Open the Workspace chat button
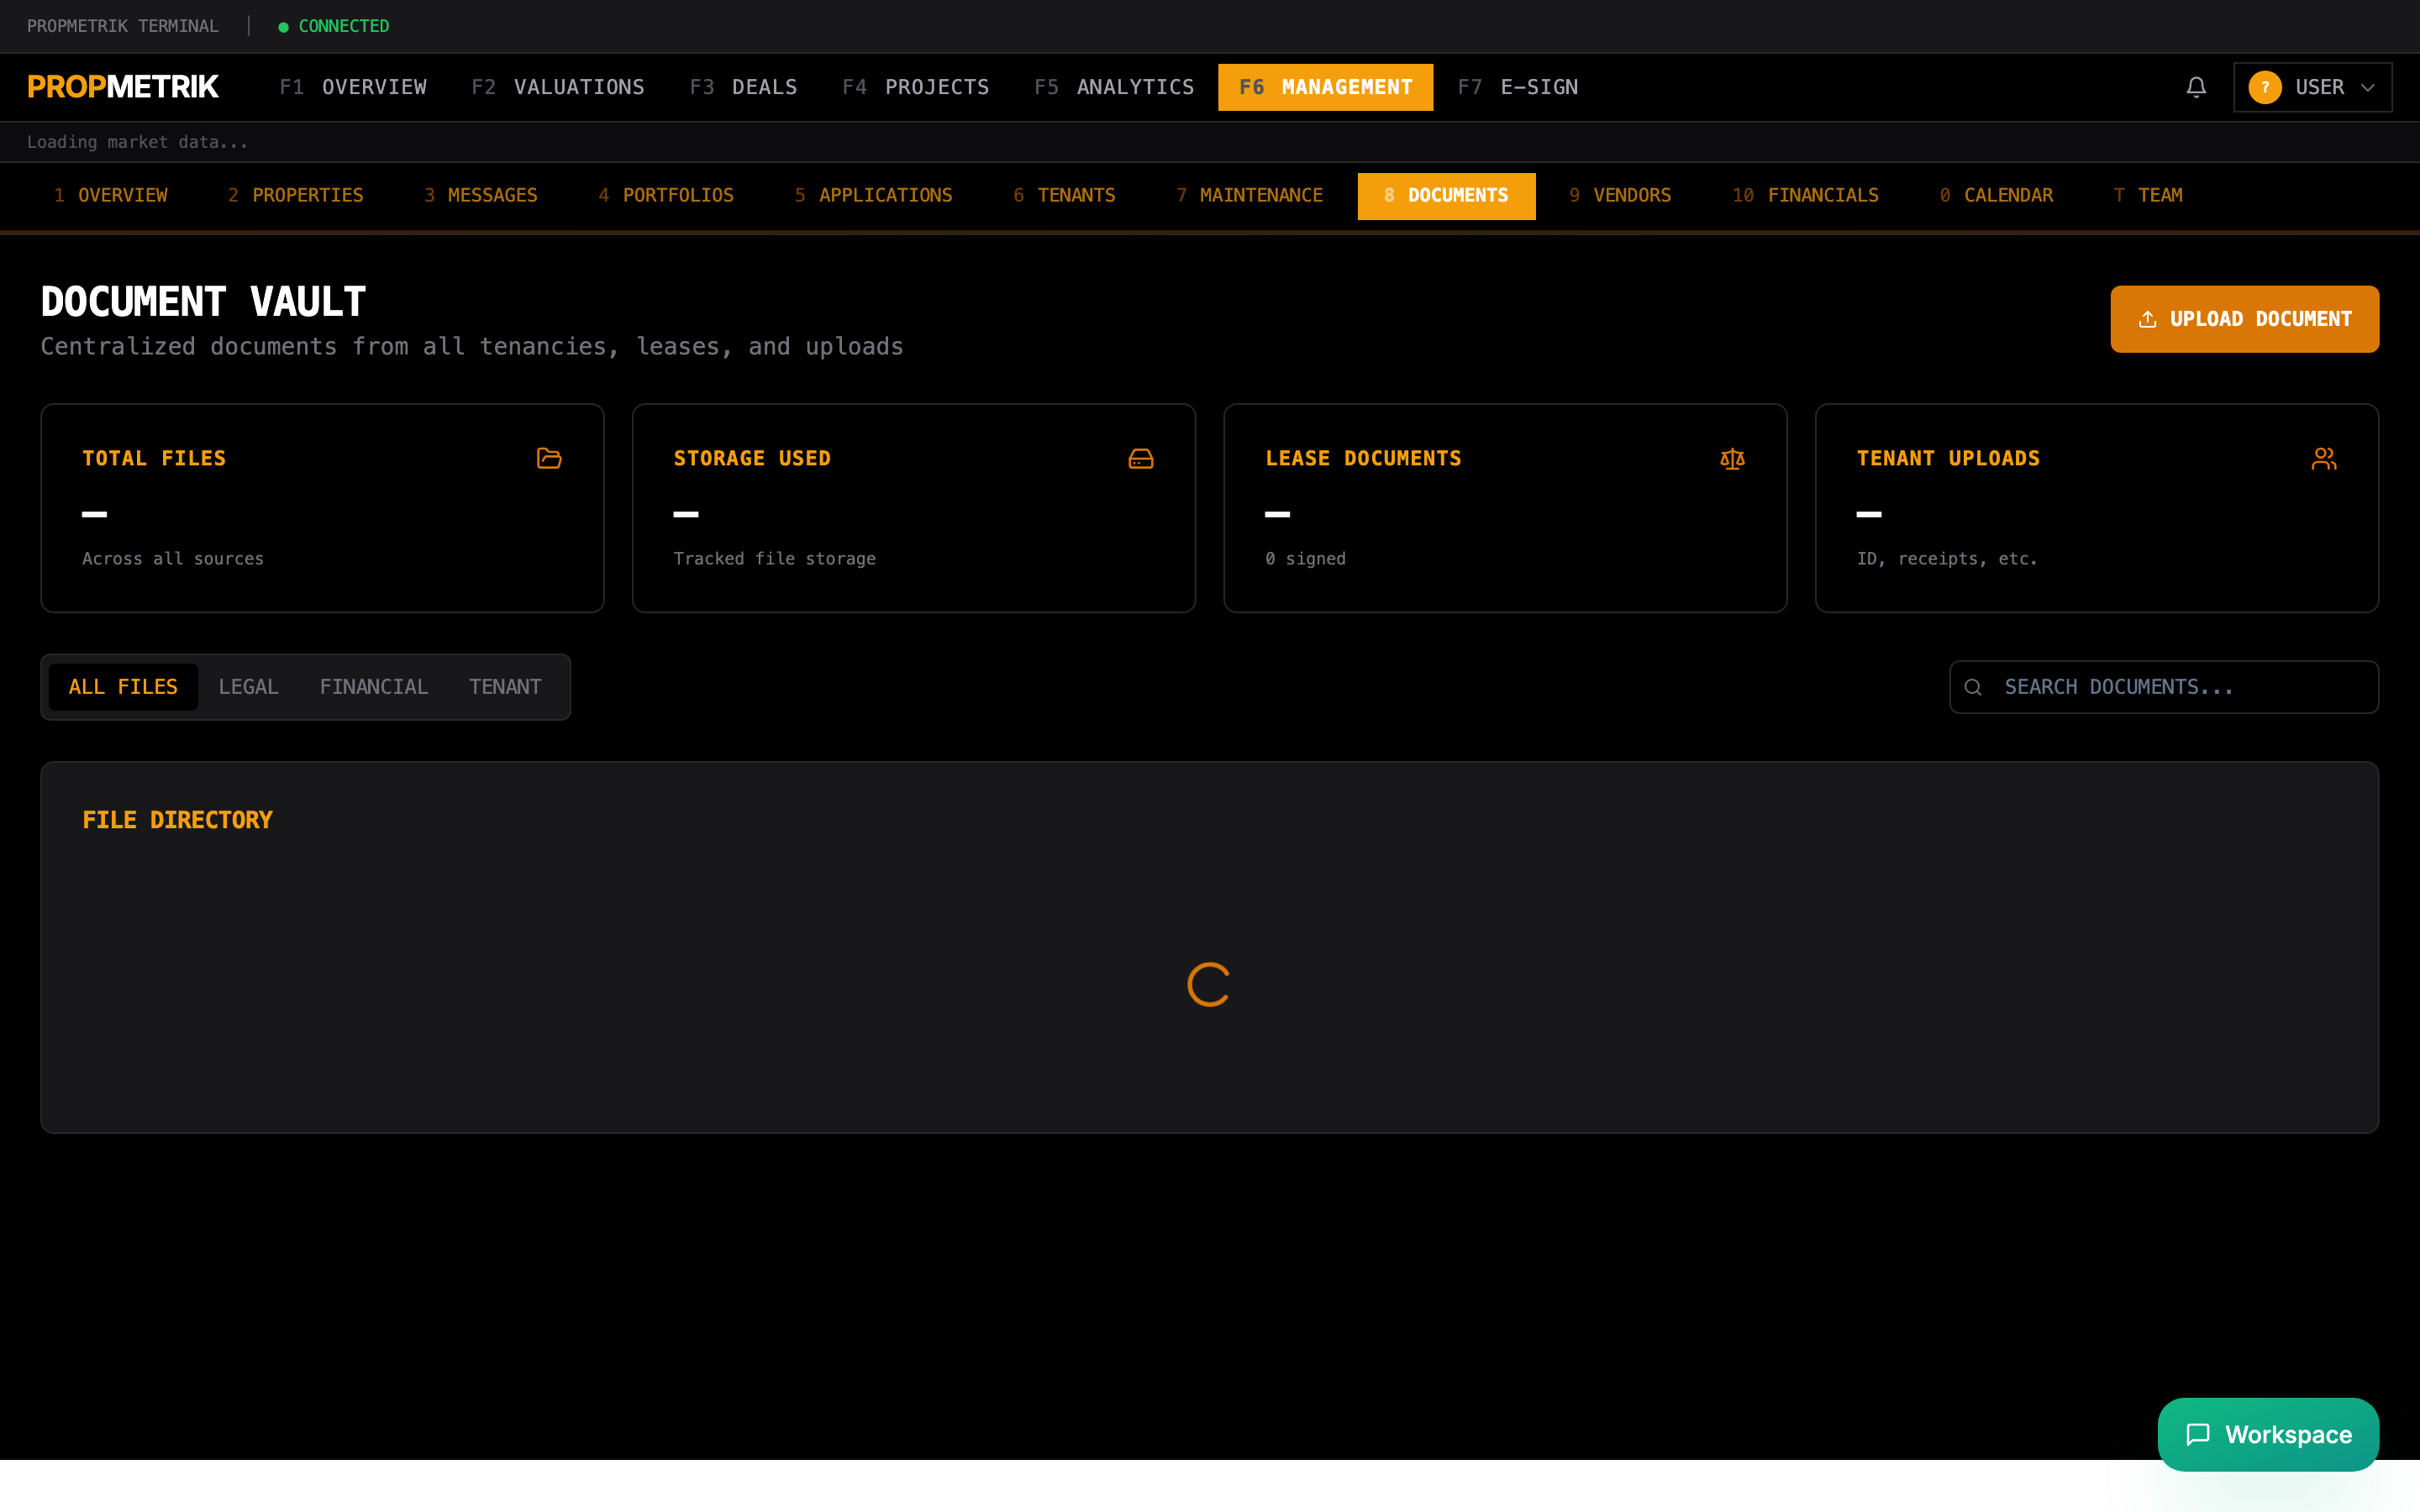The height and width of the screenshot is (1512, 2420). (x=2268, y=1434)
